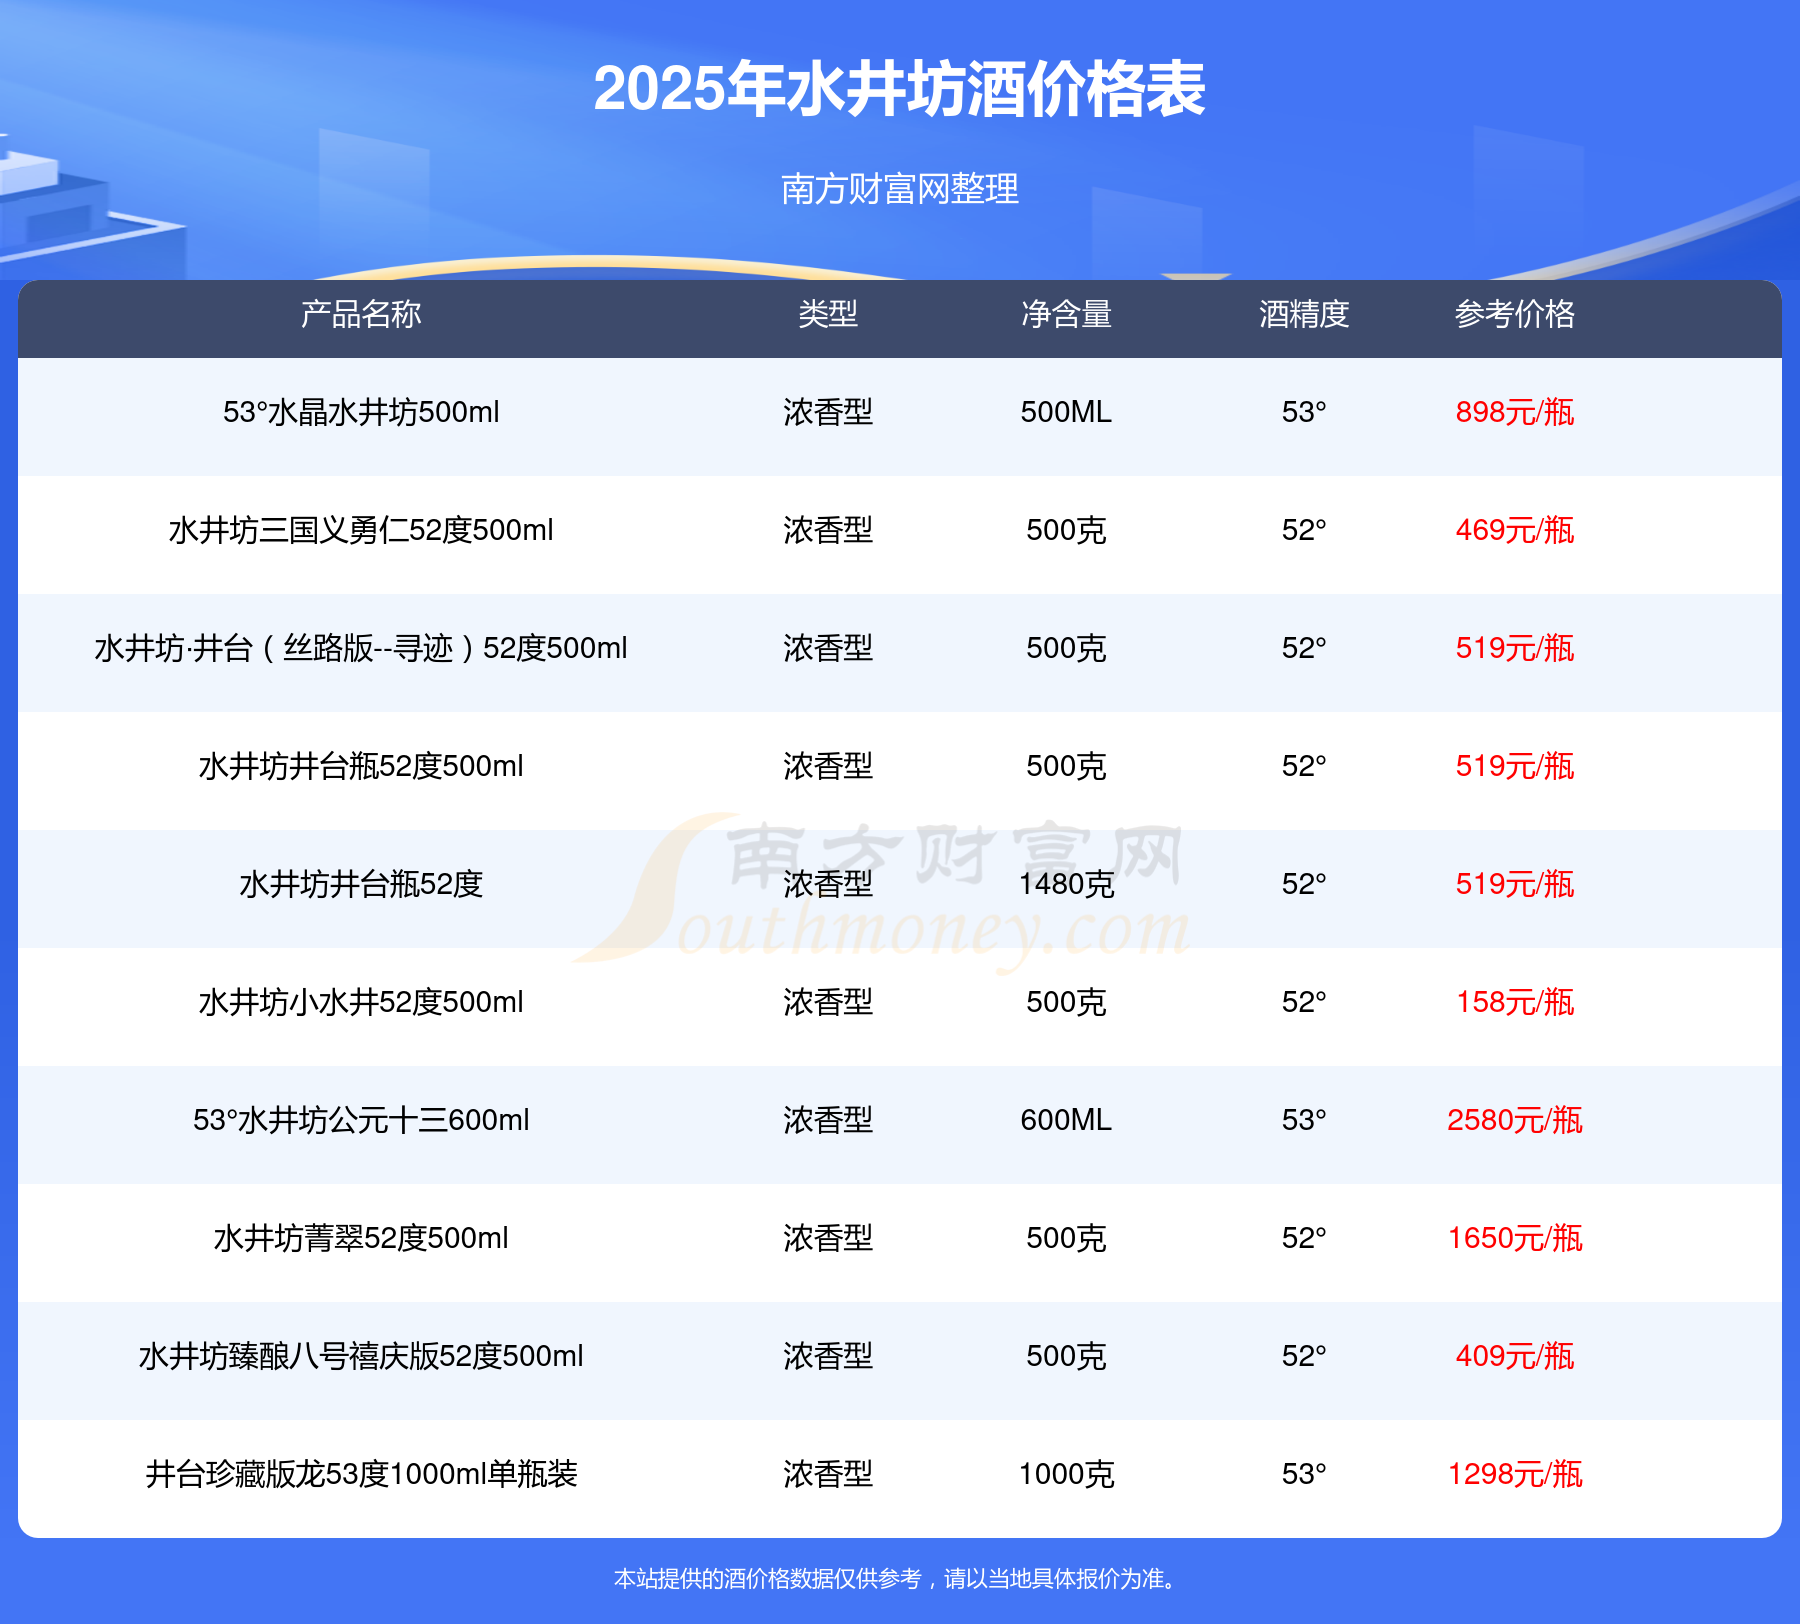Select 53° in the 公元十三 row

click(1304, 1120)
